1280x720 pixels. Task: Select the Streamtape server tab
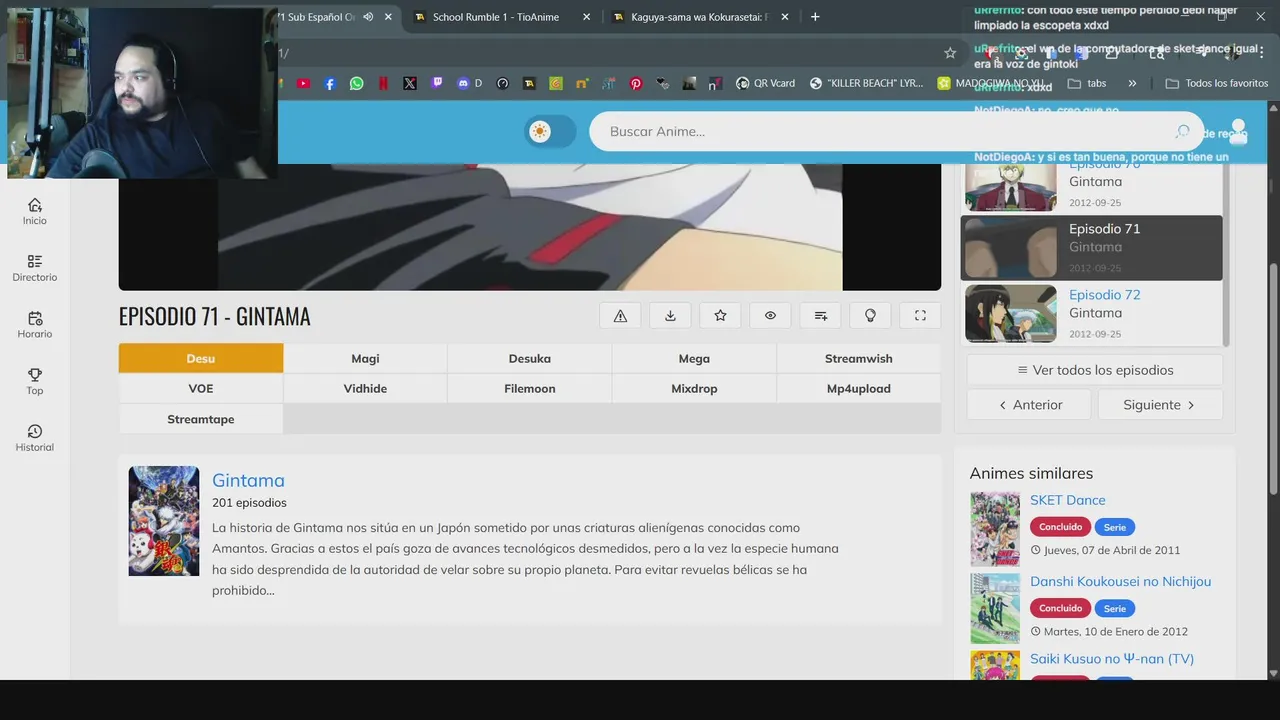coord(201,419)
